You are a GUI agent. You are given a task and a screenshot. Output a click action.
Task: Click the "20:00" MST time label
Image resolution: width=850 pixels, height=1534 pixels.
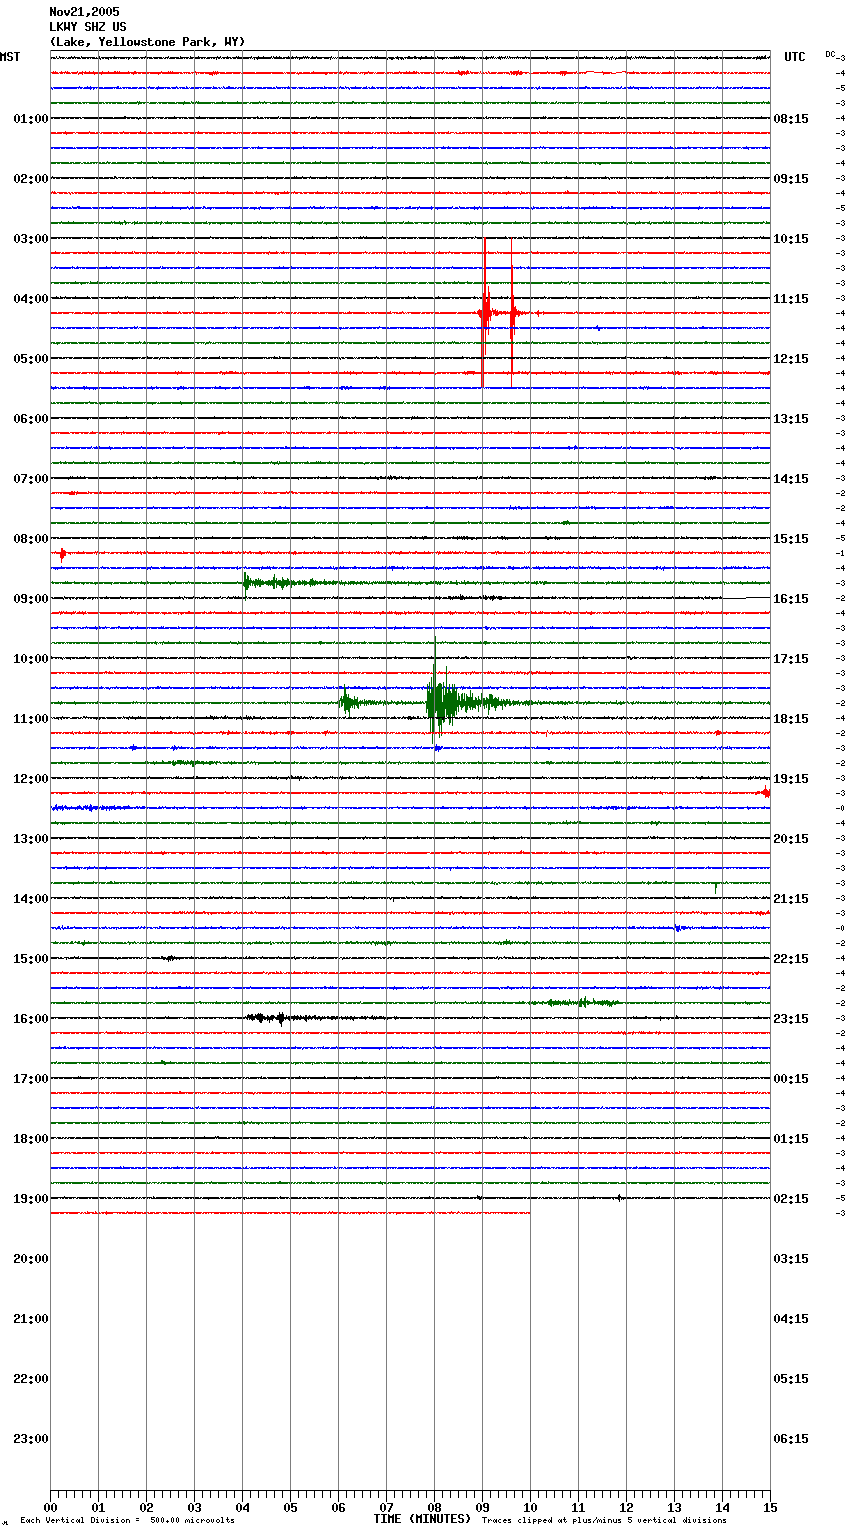point(31,1259)
